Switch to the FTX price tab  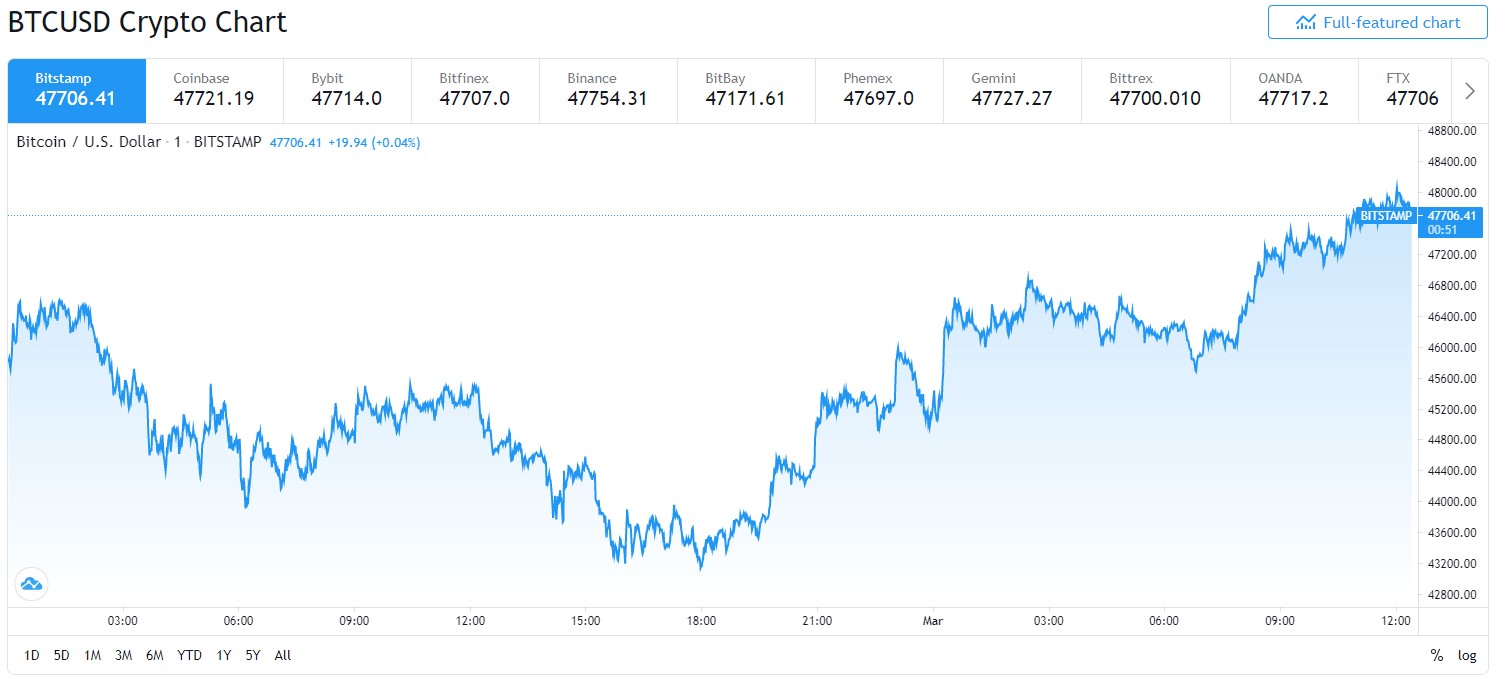pyautogui.click(x=1405, y=90)
